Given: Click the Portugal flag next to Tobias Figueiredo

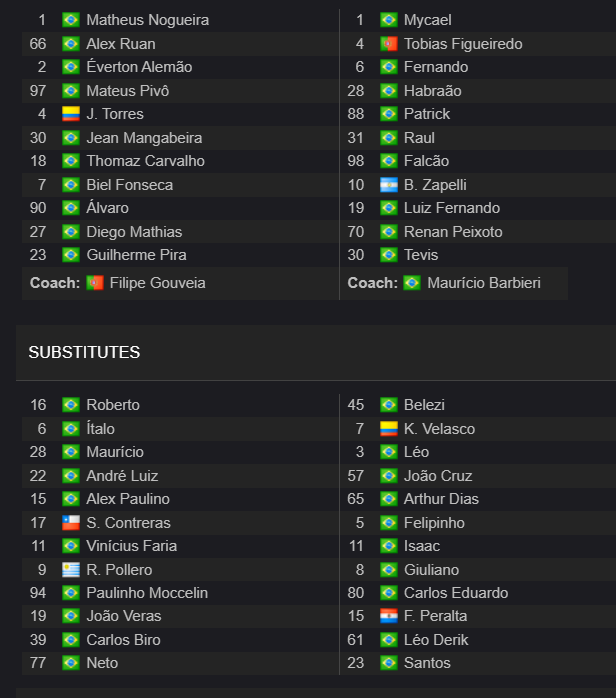Looking at the screenshot, I should (389, 44).
